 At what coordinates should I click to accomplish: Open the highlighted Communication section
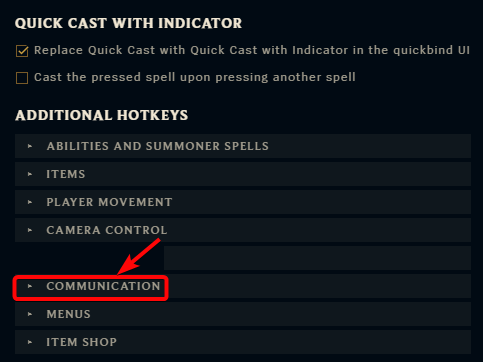(x=243, y=286)
